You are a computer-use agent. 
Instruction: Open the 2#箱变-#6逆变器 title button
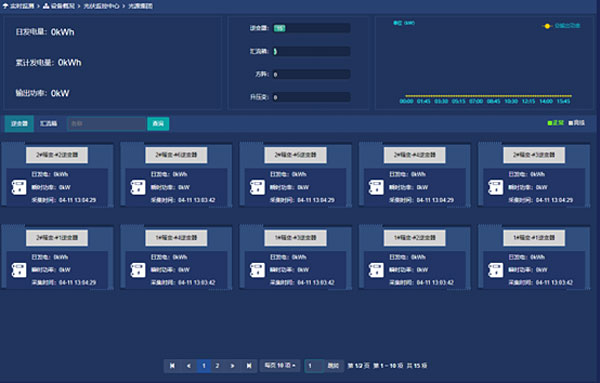click(176, 155)
